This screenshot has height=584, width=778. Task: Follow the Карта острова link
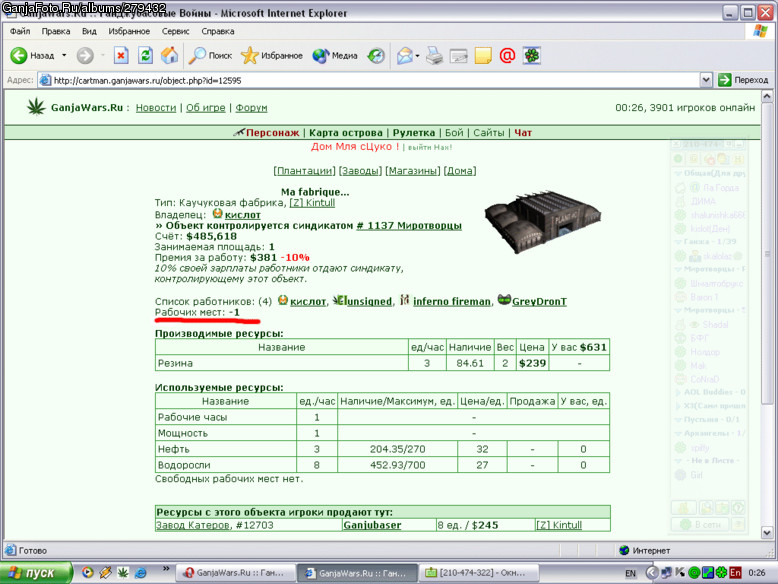click(346, 132)
